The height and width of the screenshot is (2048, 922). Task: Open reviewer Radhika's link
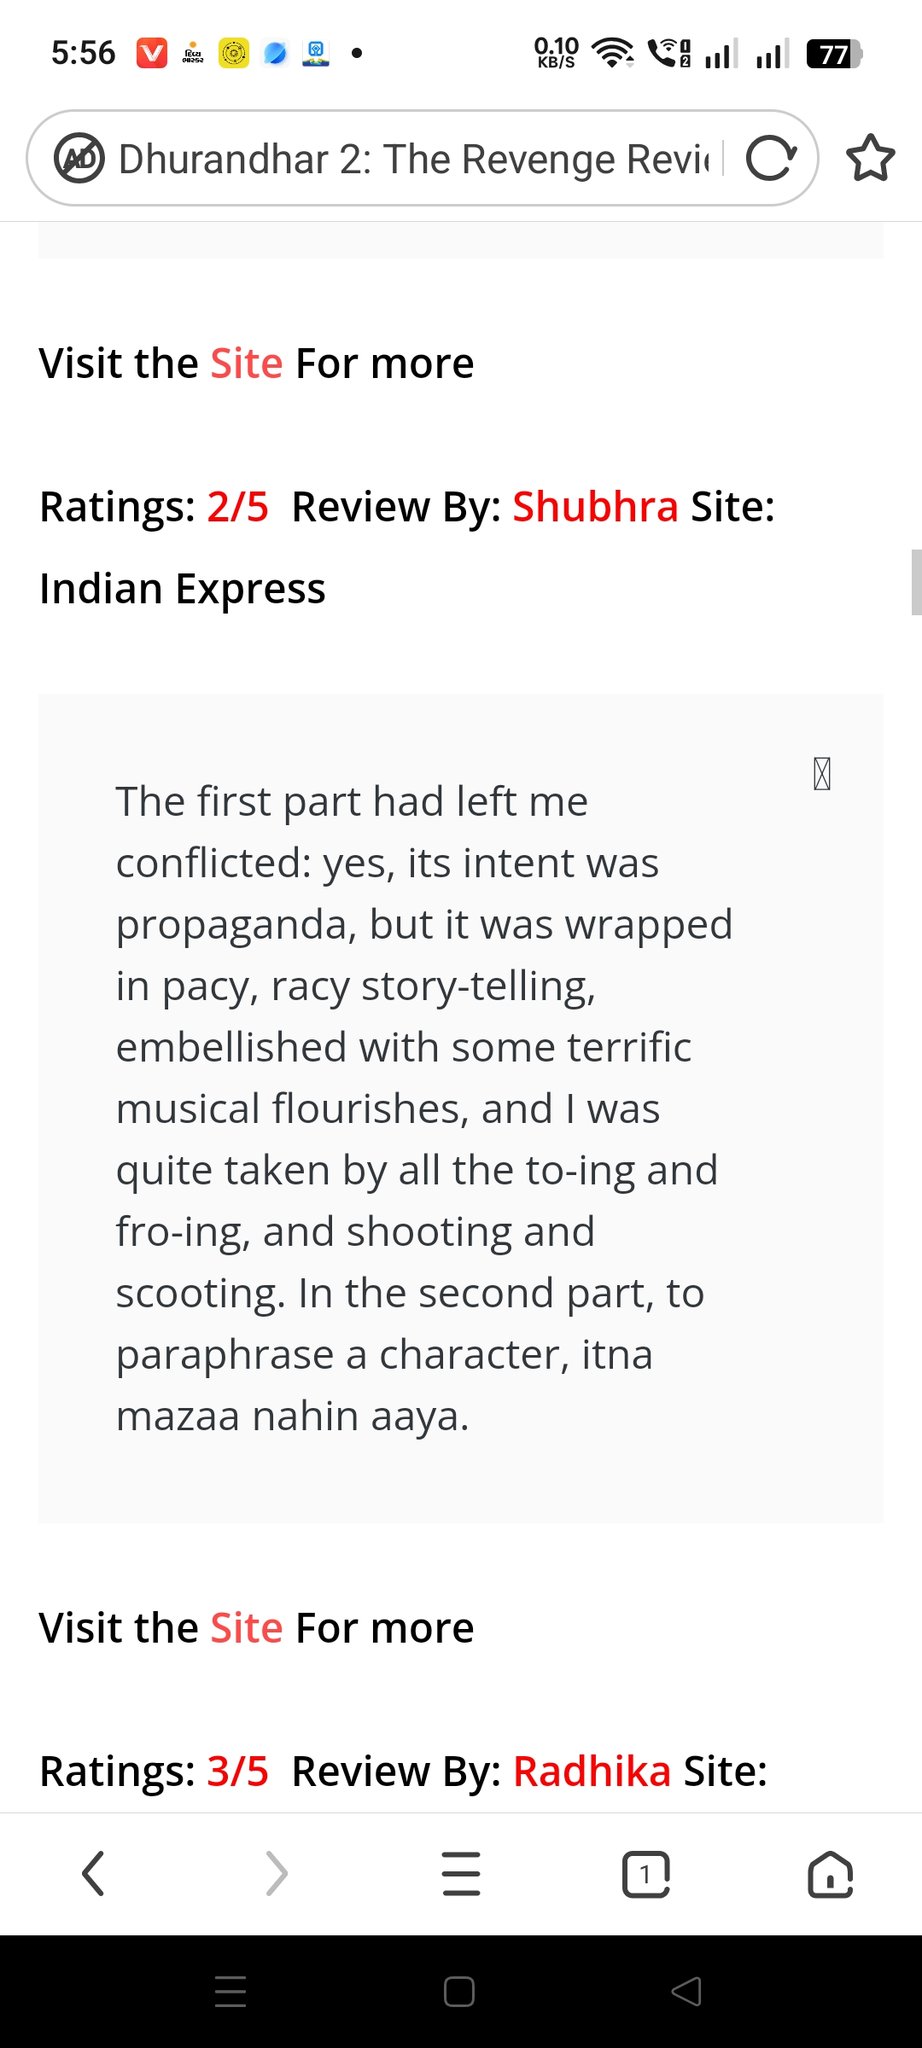coord(591,1771)
